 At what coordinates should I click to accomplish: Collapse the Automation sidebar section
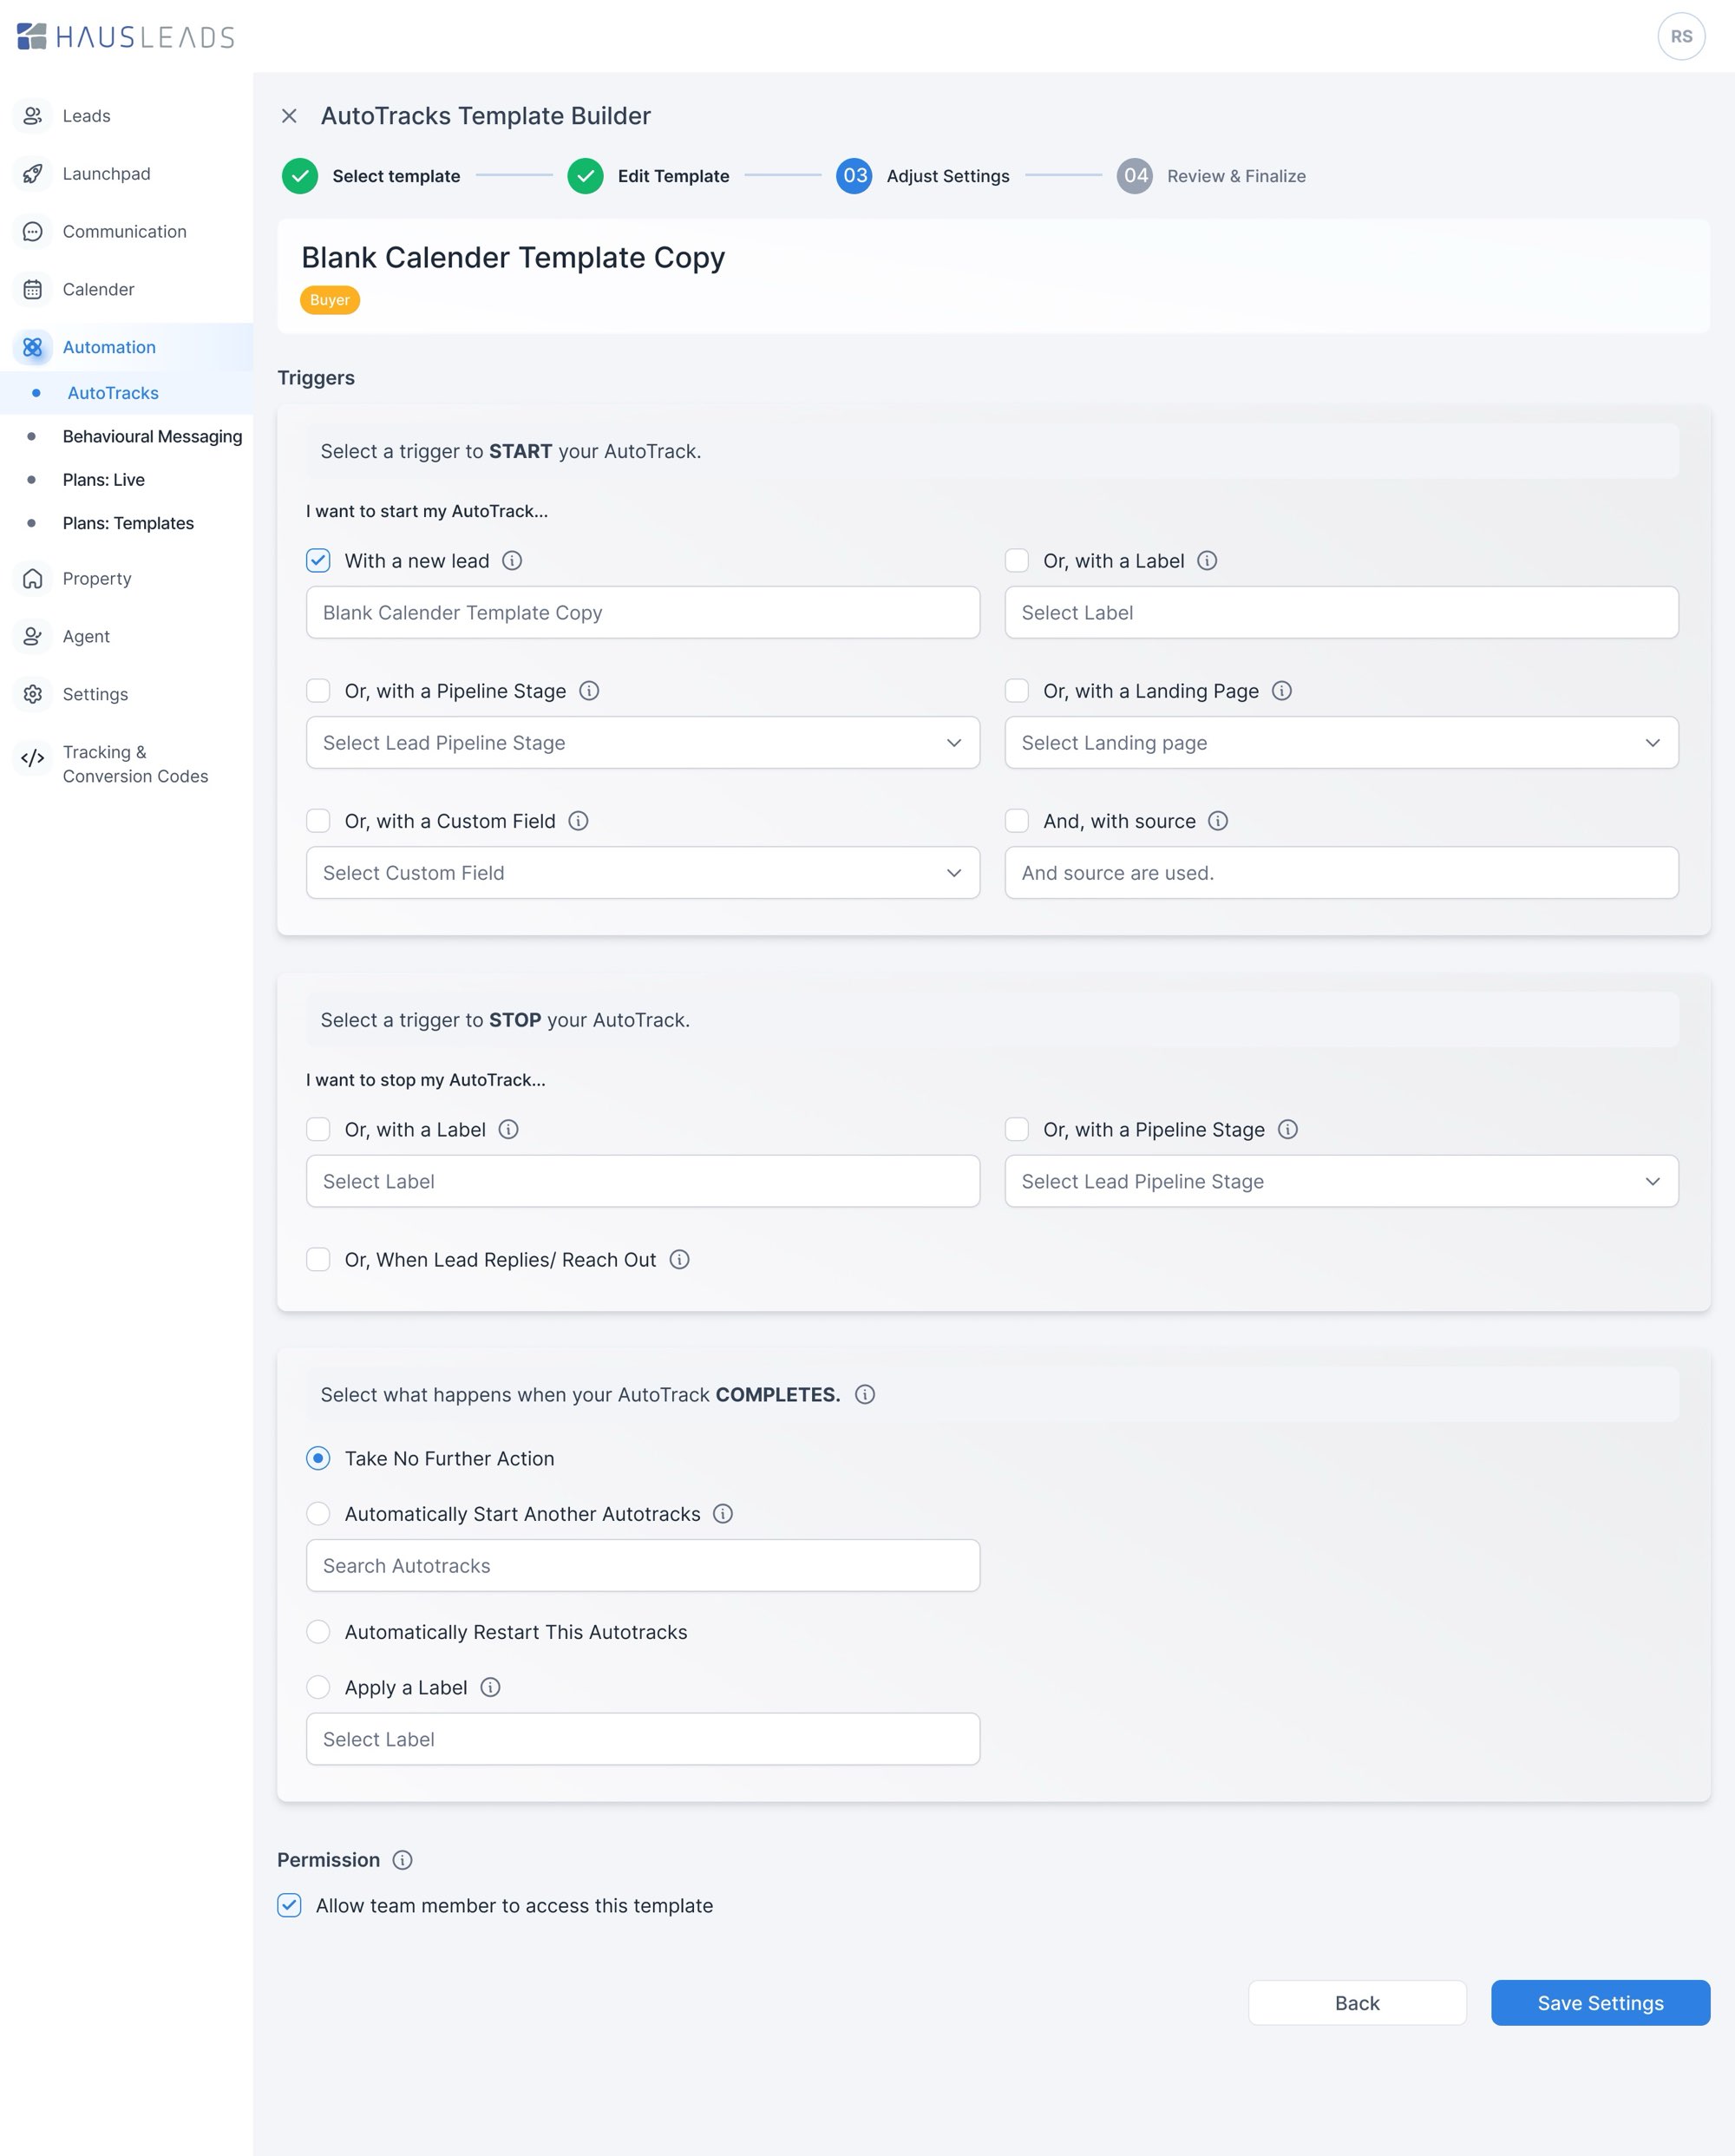point(126,348)
